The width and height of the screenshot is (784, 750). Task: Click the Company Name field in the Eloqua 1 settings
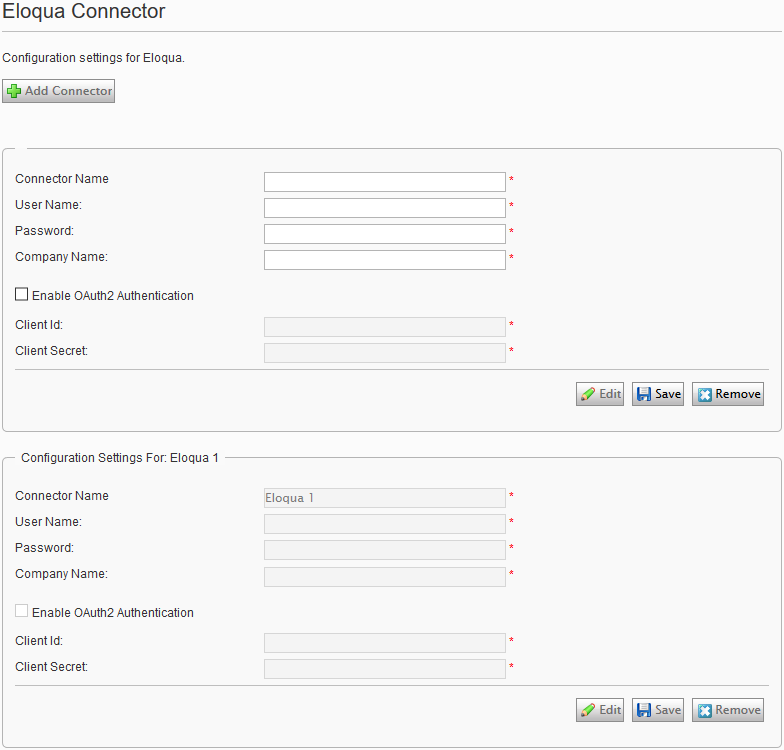tap(384, 577)
